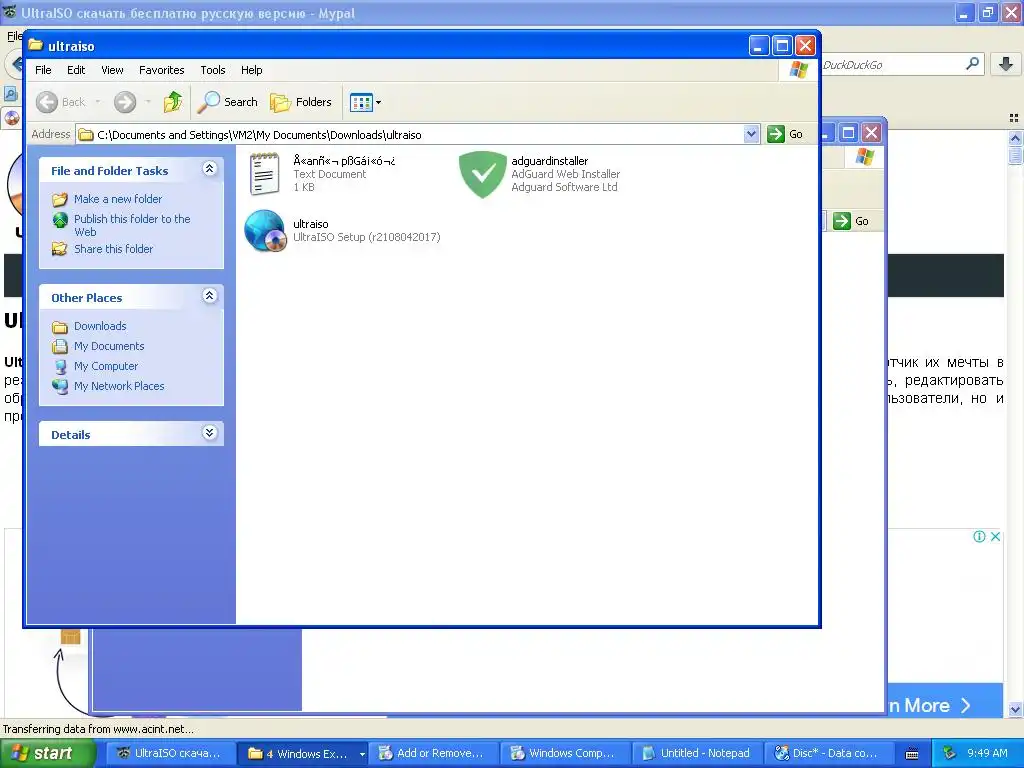Click Make a new folder

coord(118,199)
